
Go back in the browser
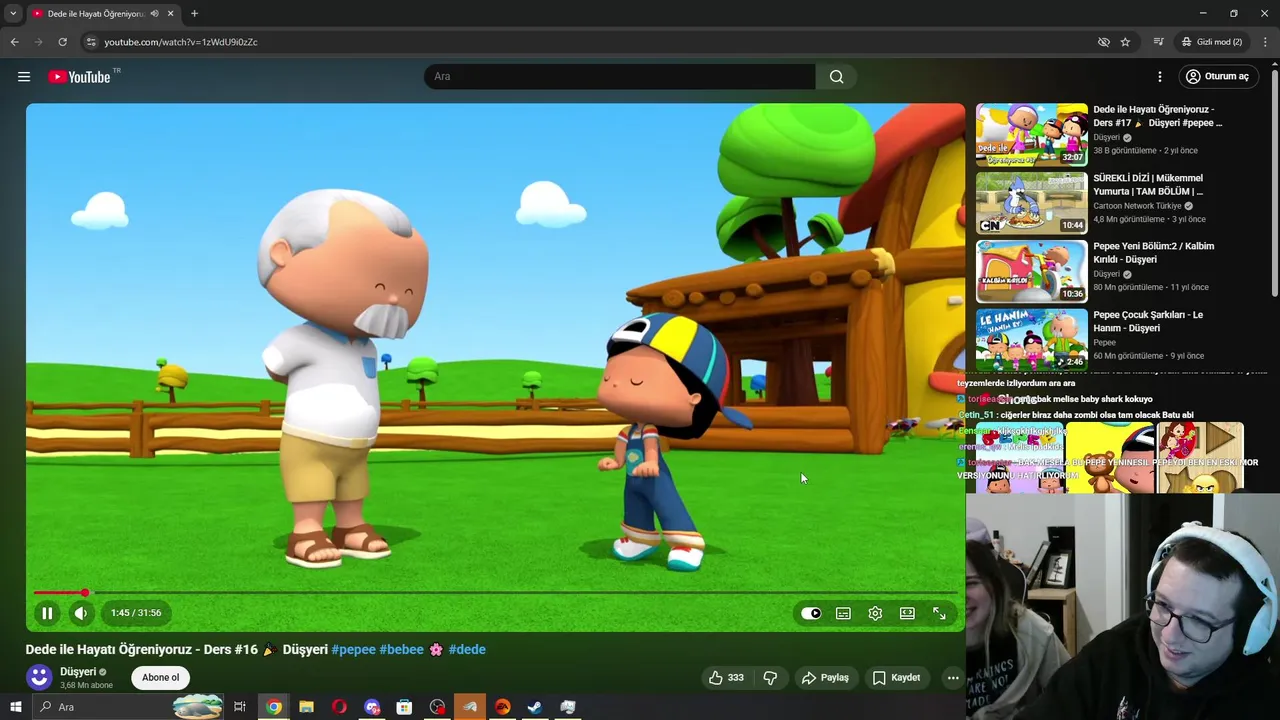[14, 42]
